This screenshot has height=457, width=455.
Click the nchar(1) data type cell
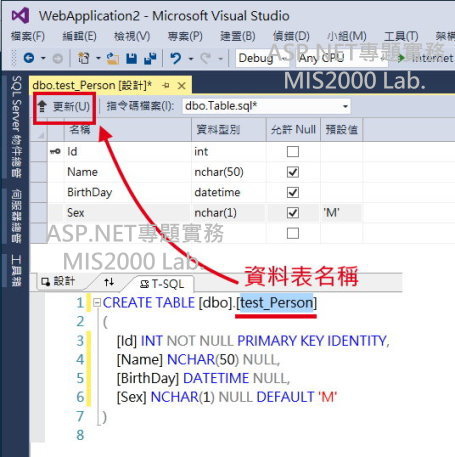[229, 213]
